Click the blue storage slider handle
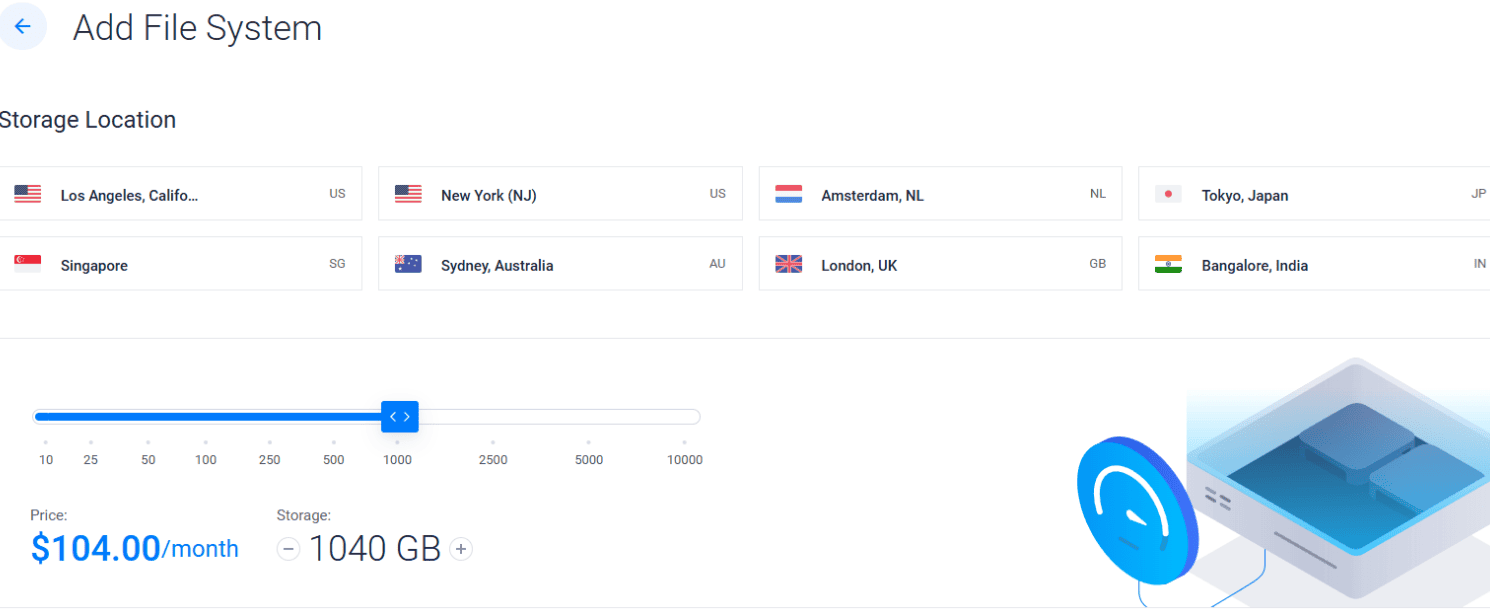1490x614 pixels. (400, 417)
